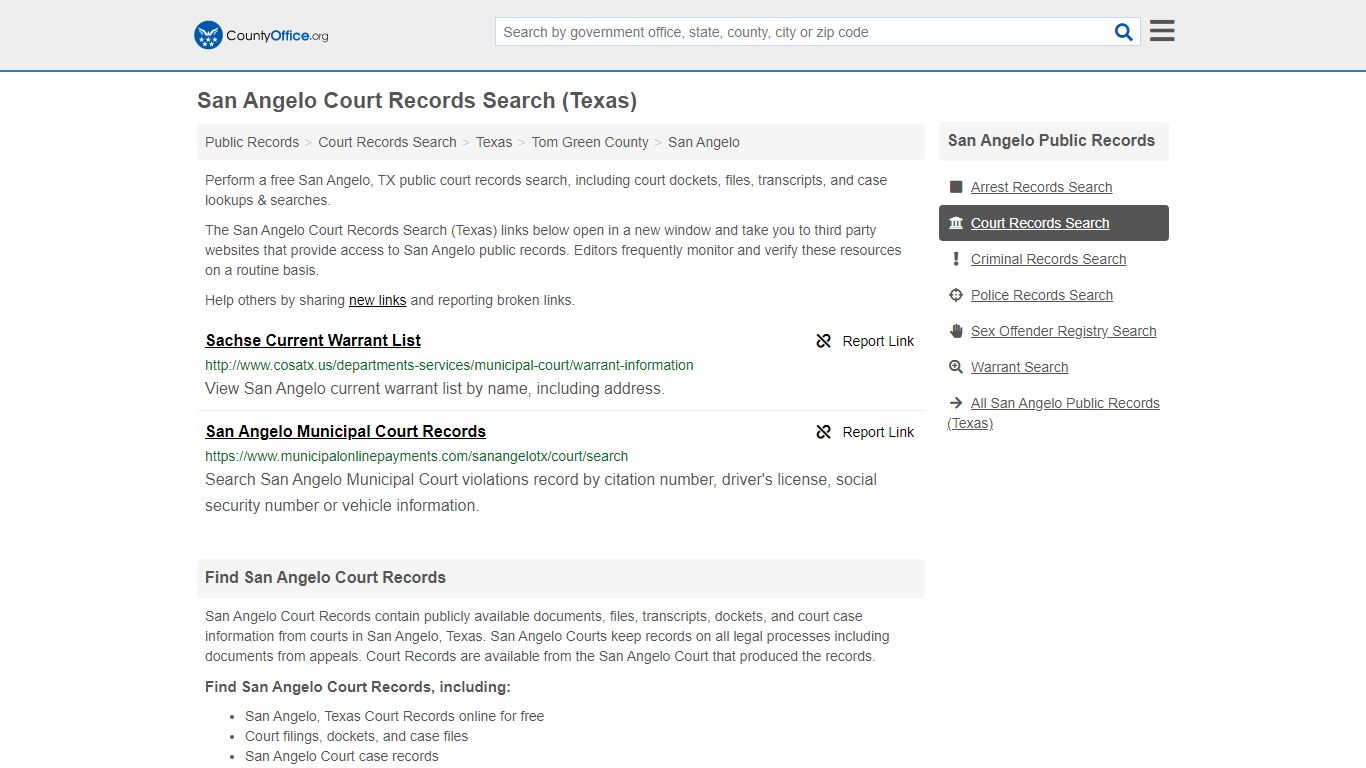The height and width of the screenshot is (768, 1366).
Task: Open Police Records Search in sidebar
Action: 1042,295
